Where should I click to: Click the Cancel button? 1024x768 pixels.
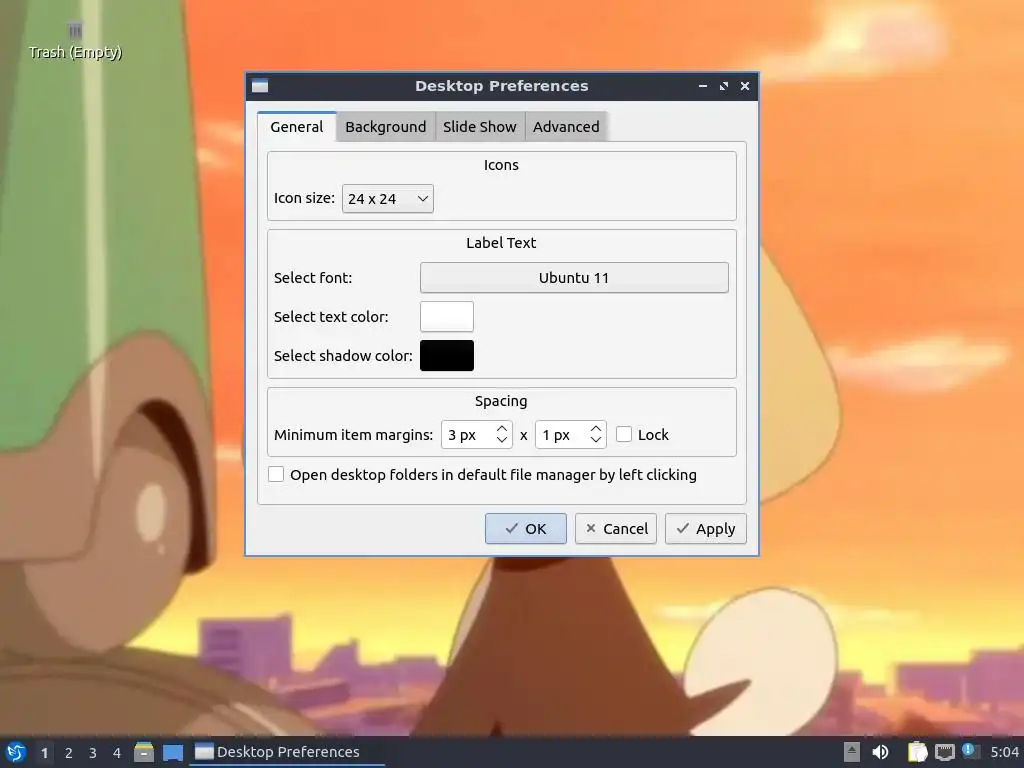click(x=616, y=528)
